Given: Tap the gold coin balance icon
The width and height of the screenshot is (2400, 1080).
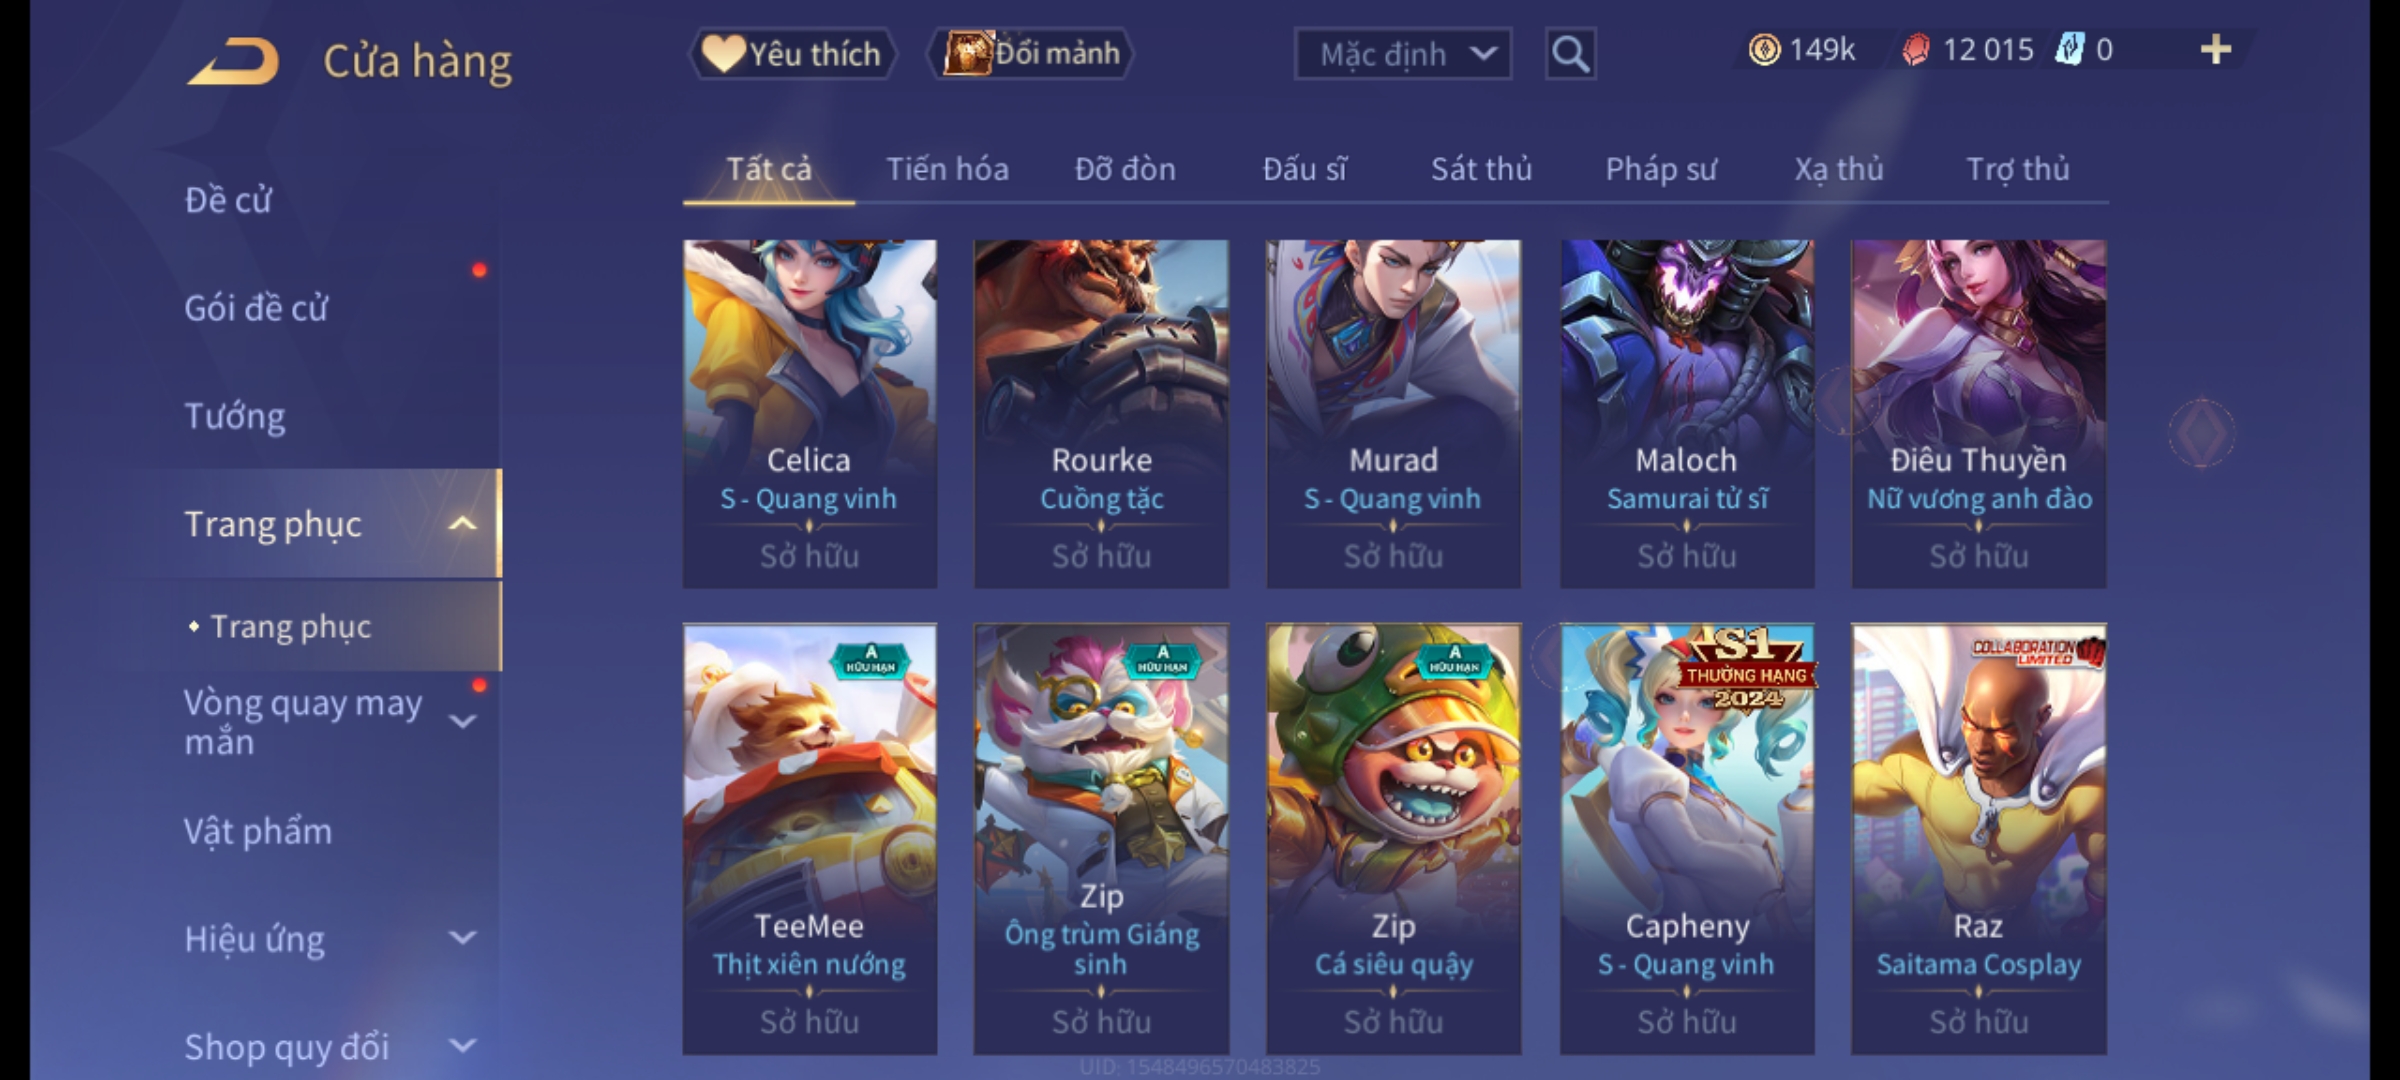Looking at the screenshot, I should [1764, 50].
